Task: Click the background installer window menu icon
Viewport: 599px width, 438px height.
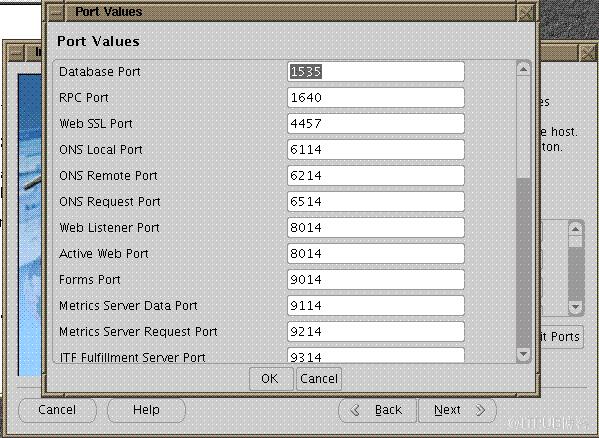Action: coord(16,52)
